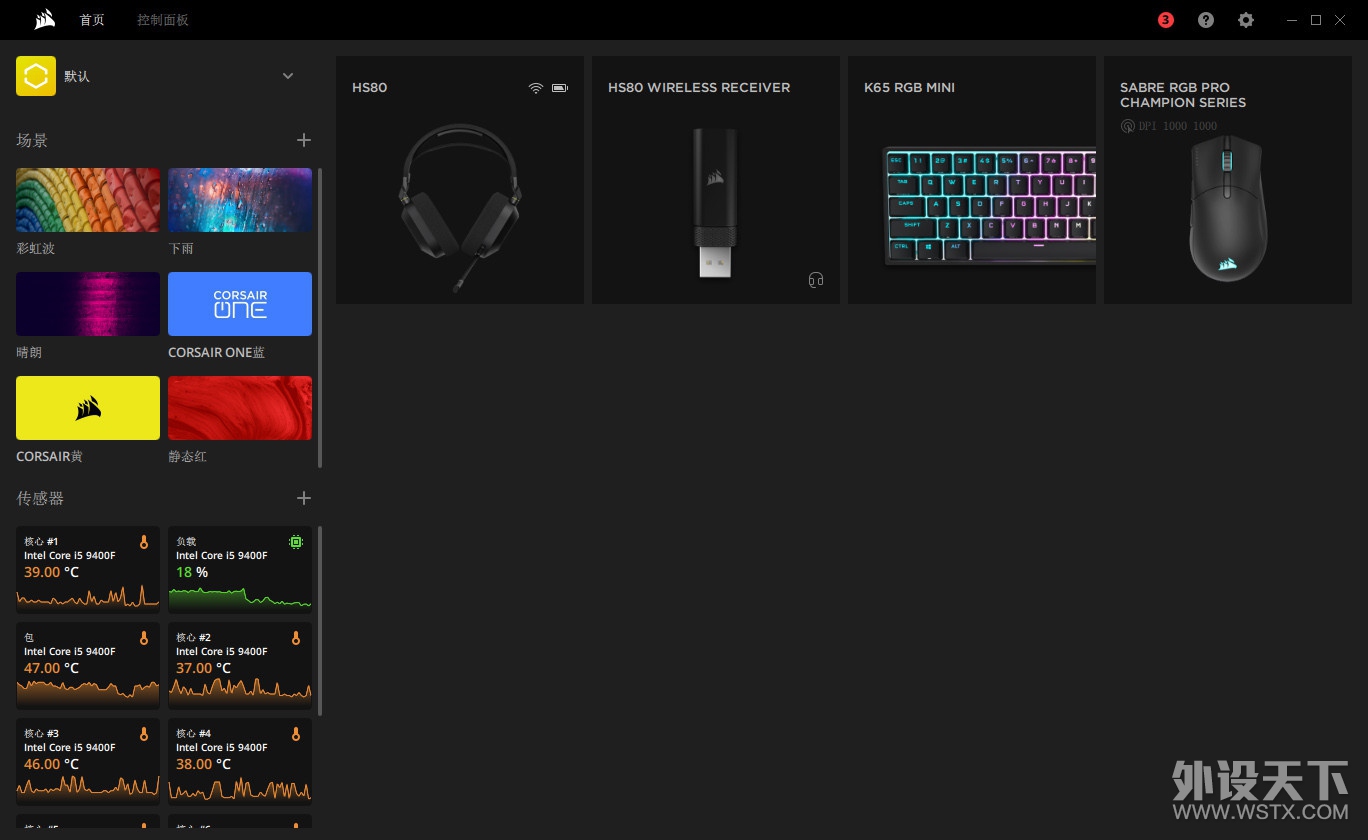Click the 核心 #1 temperature sensor icon

click(x=144, y=542)
